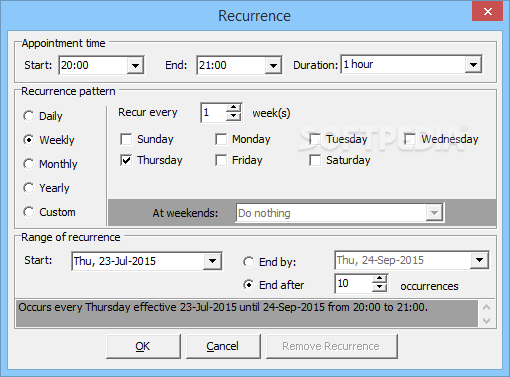Click the Remove Recurrence button

(332, 346)
